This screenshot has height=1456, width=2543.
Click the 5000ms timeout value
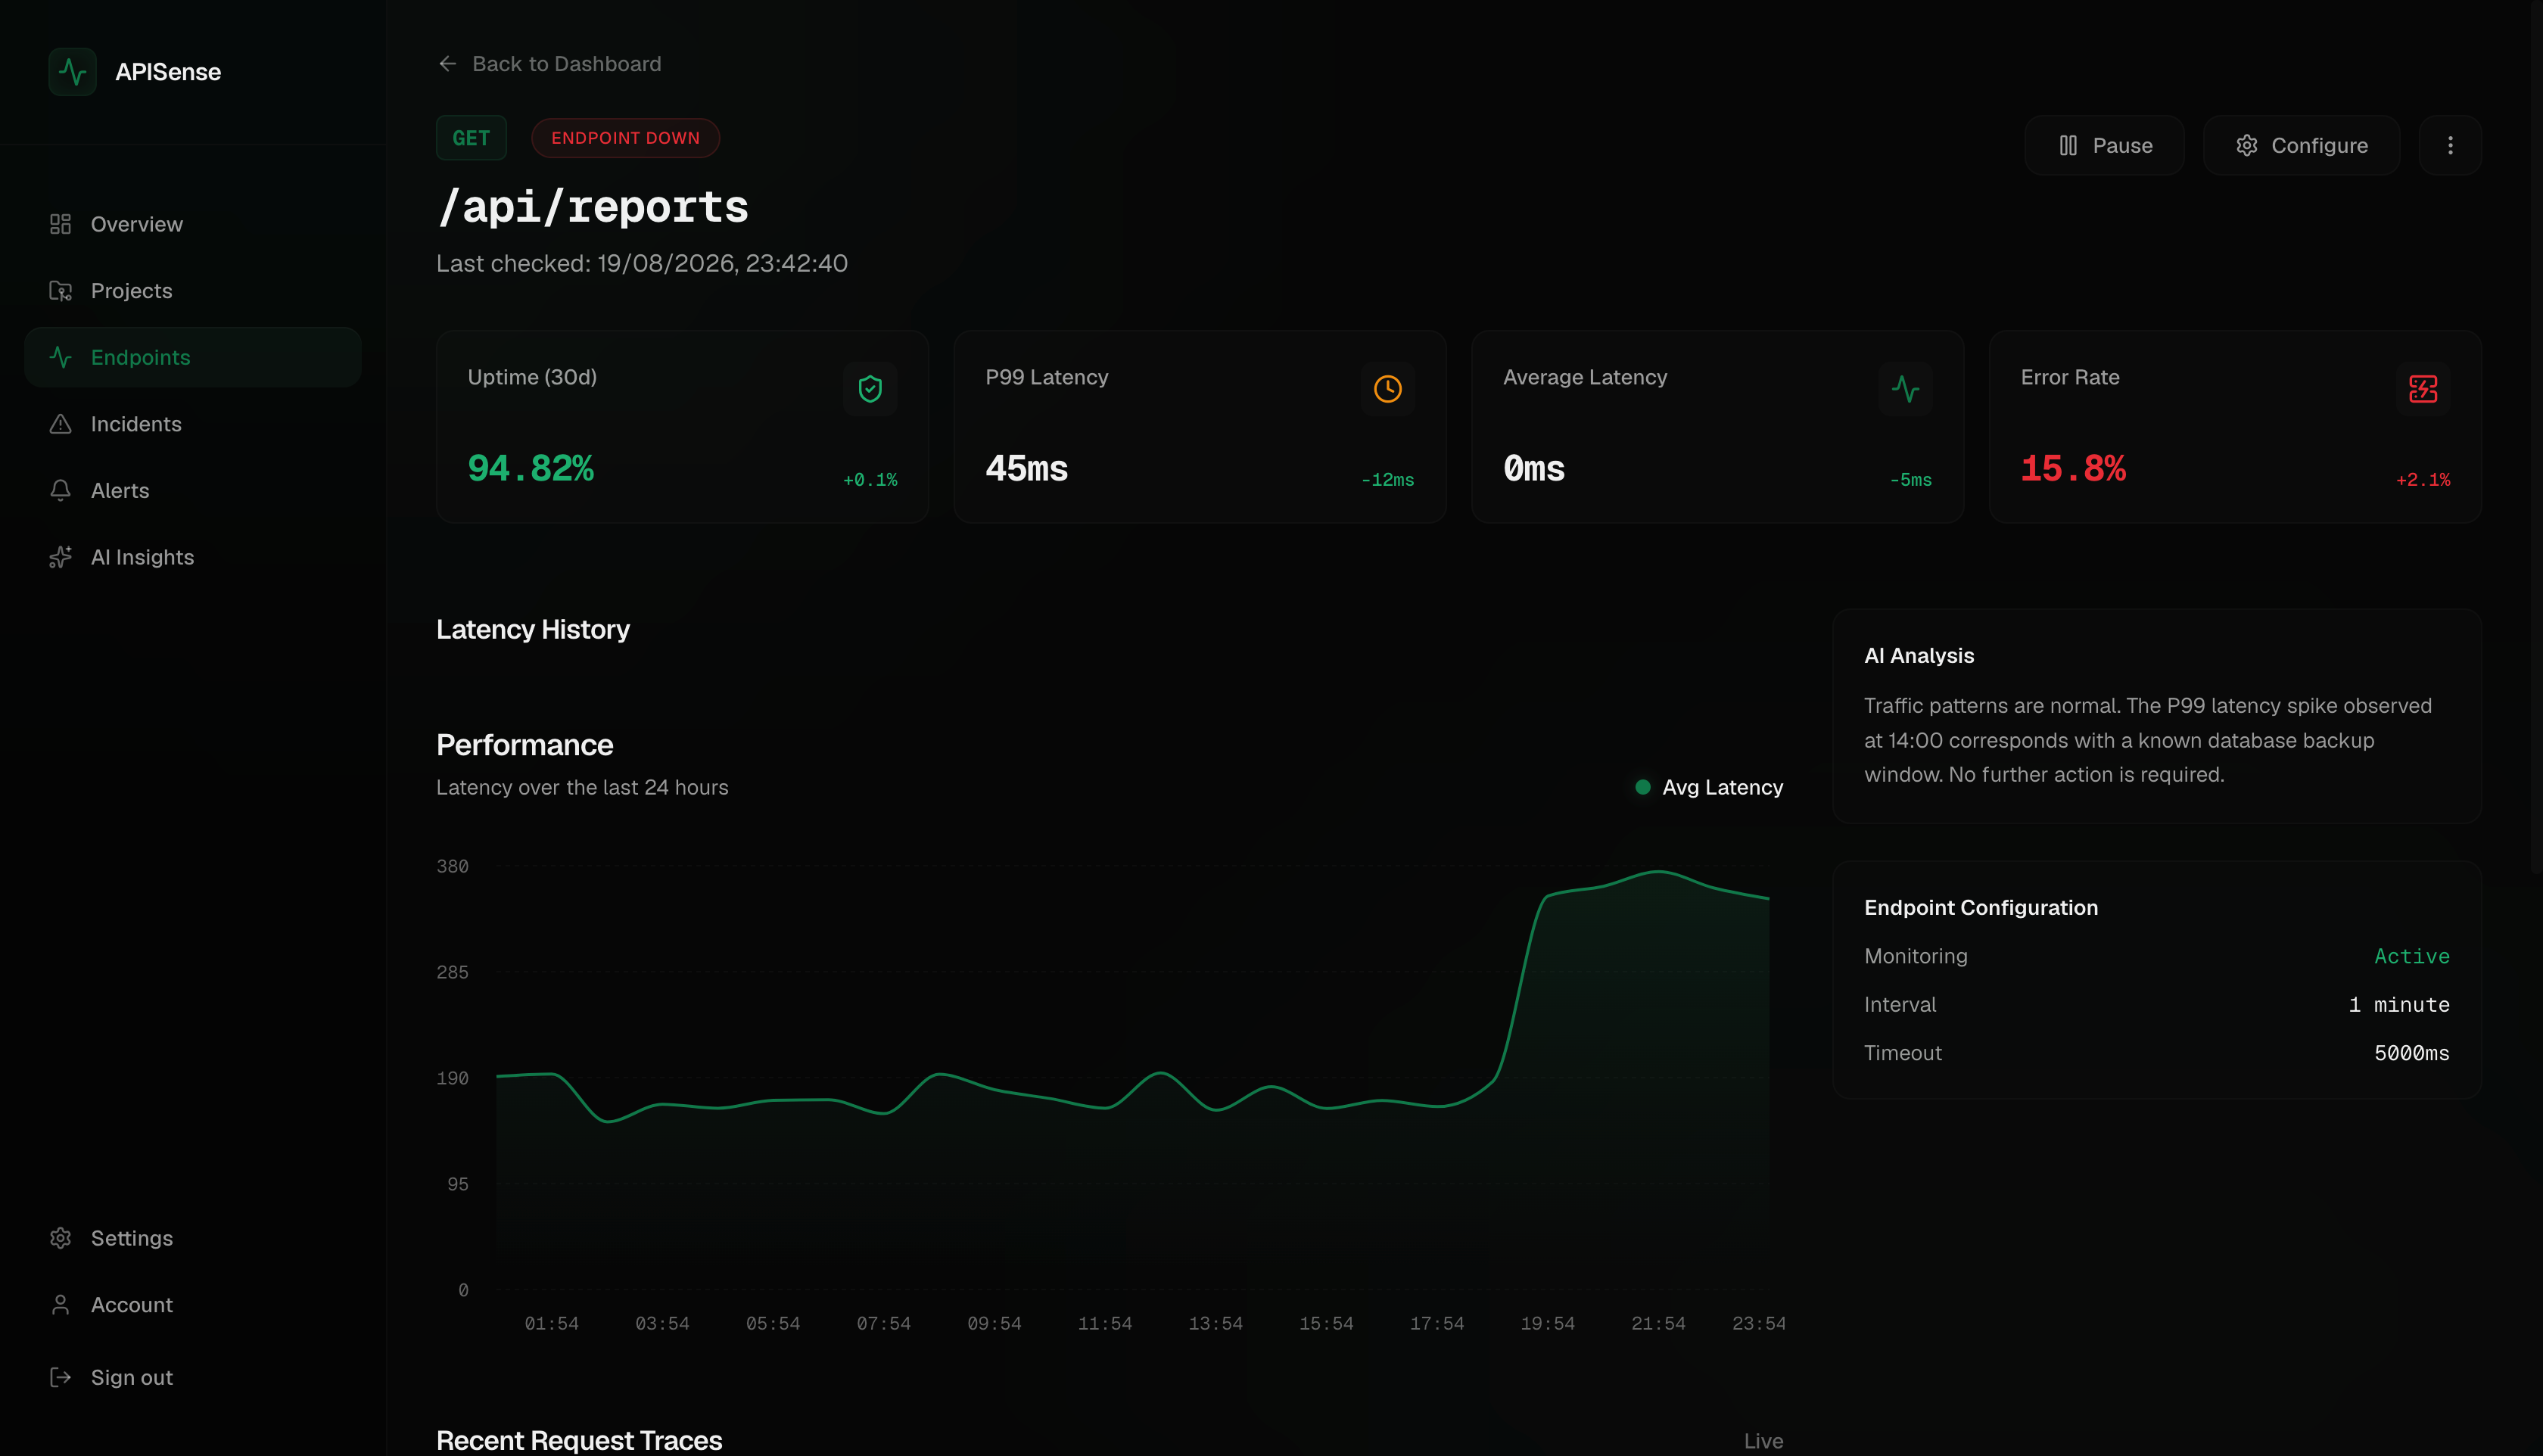[x=2412, y=1053]
